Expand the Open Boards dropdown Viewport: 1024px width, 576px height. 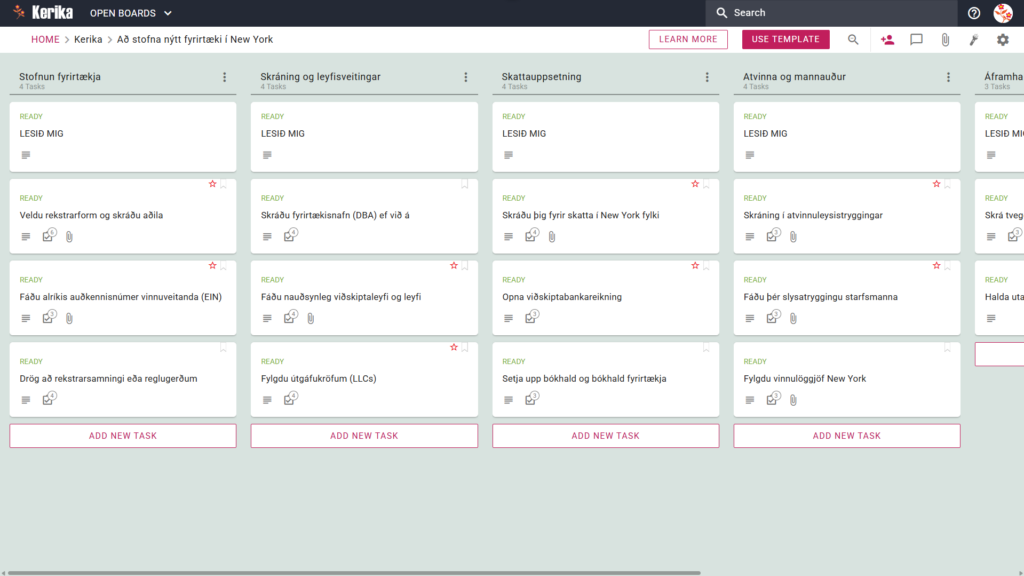click(x=131, y=13)
